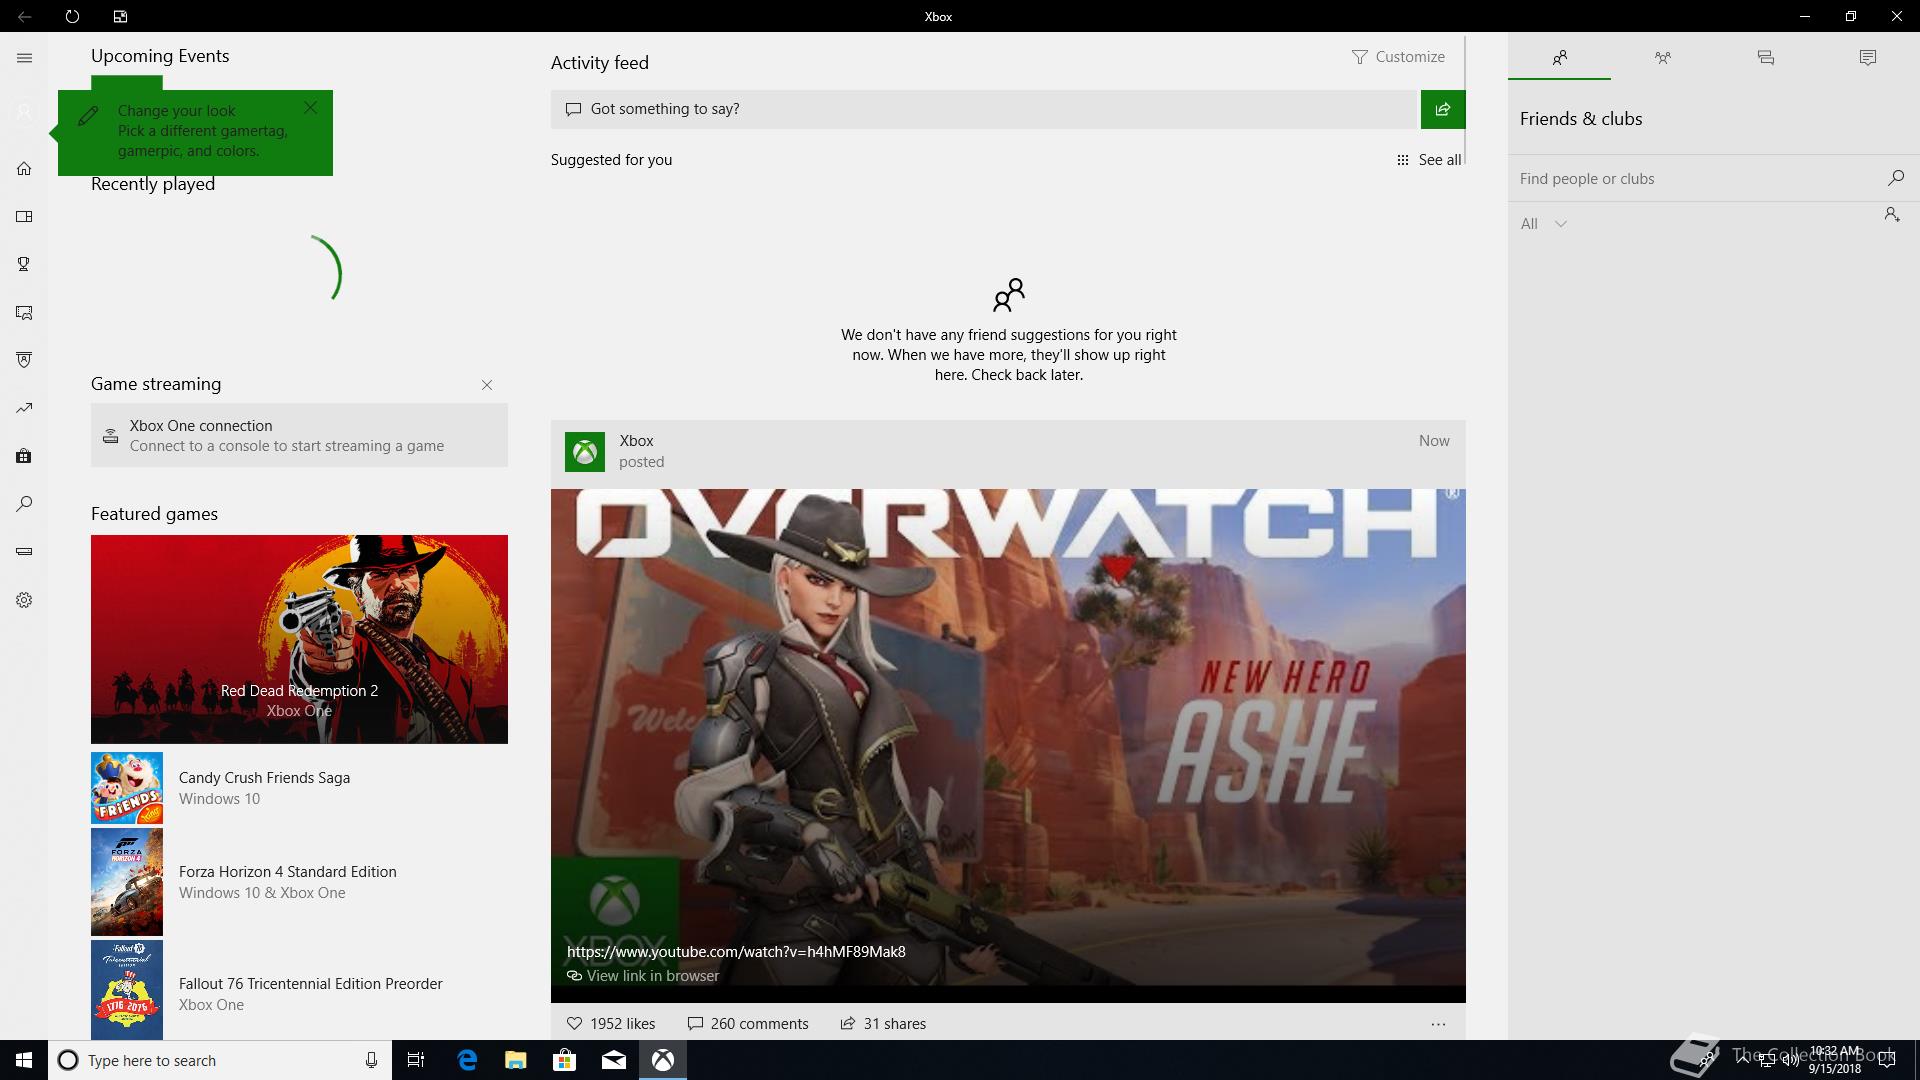Click Type here to search box
1920x1080 pixels.
(x=220, y=1060)
